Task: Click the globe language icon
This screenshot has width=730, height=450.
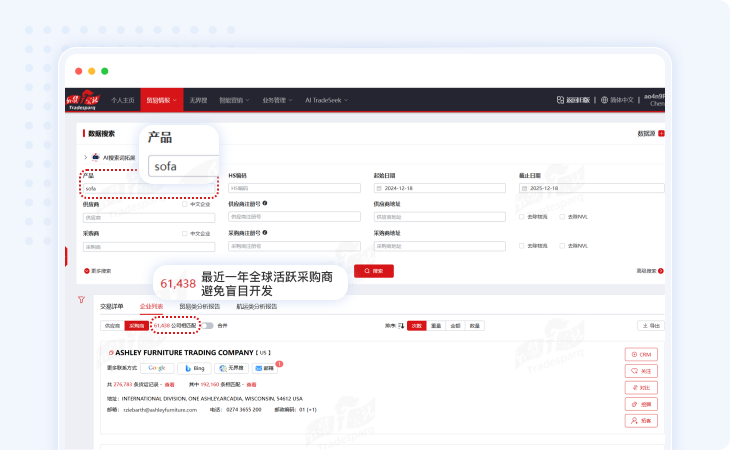Action: pyautogui.click(x=601, y=100)
